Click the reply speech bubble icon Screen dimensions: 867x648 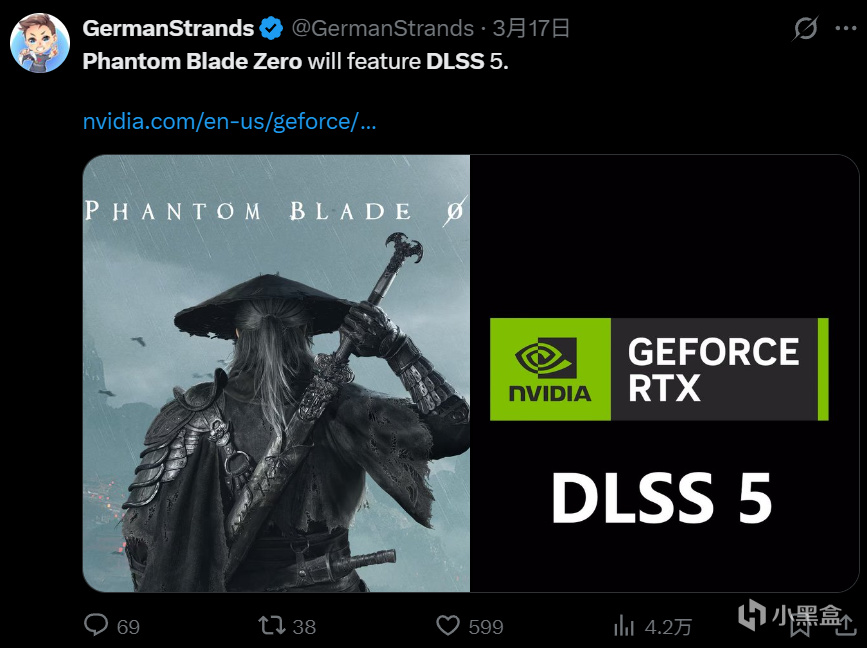96,625
